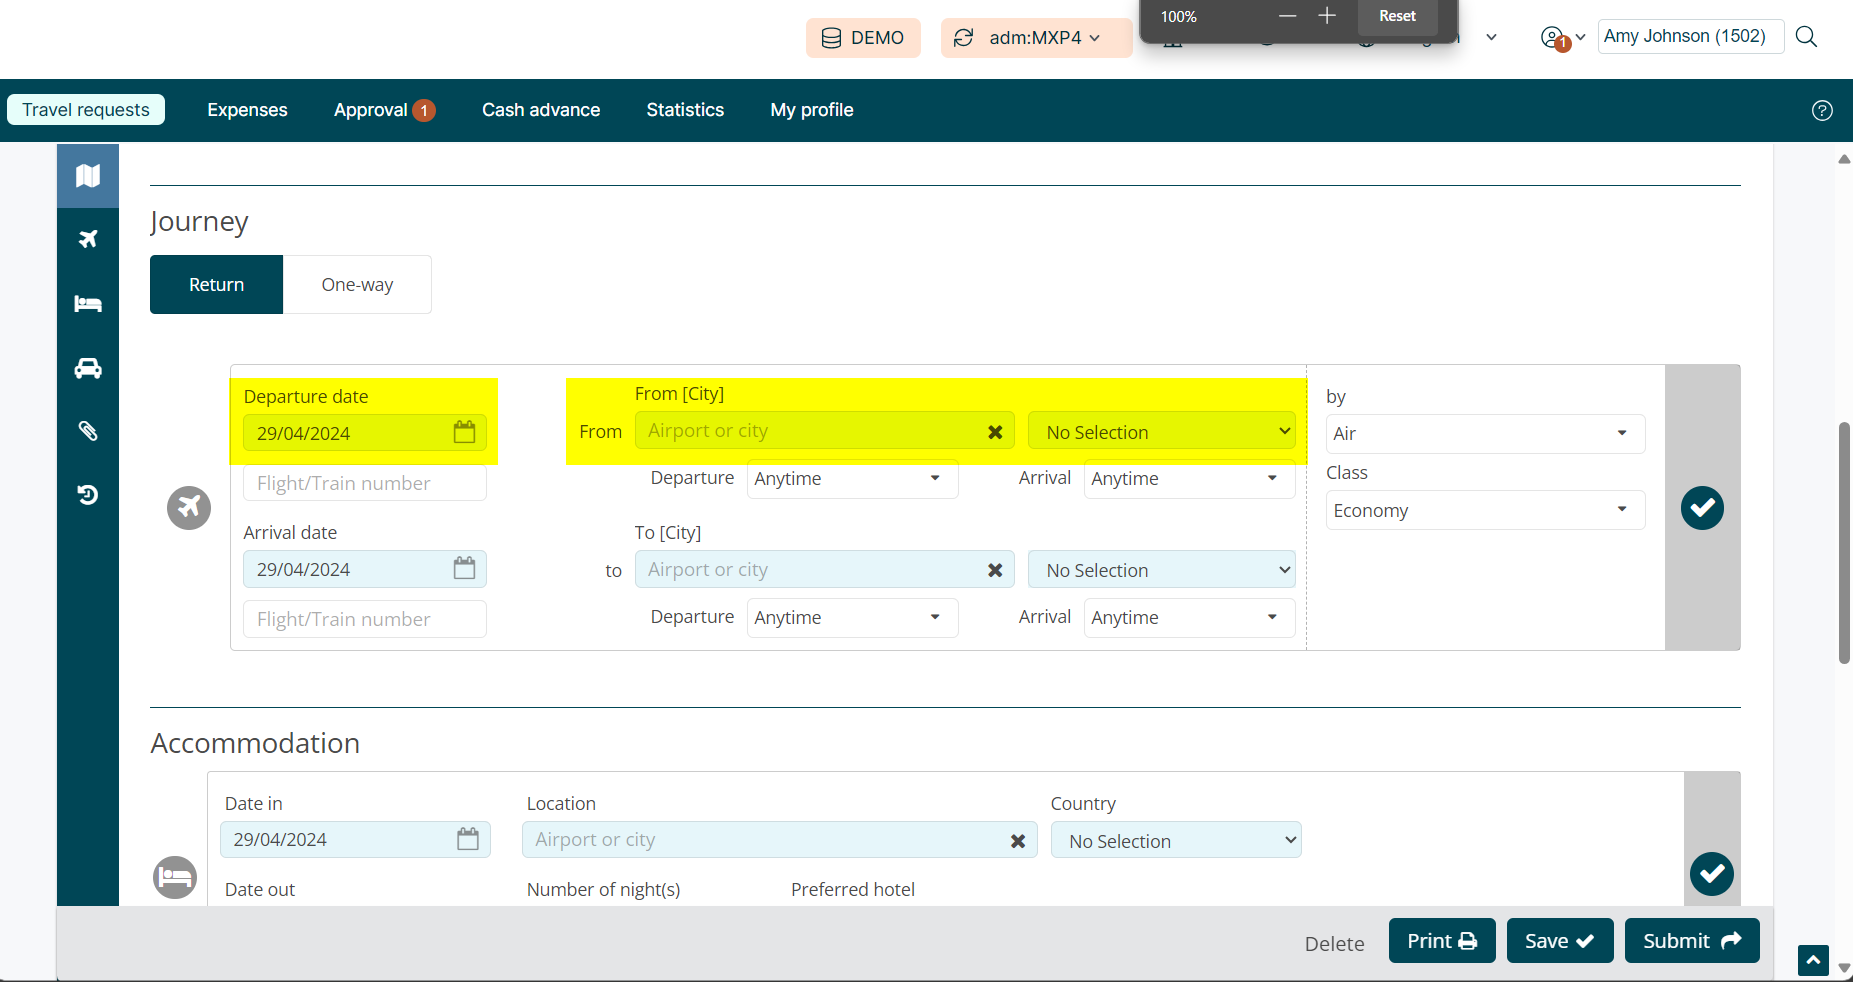Viewport: 1853px width, 982px height.
Task: Expand the From country No Selection dropdown
Action: click(1161, 432)
